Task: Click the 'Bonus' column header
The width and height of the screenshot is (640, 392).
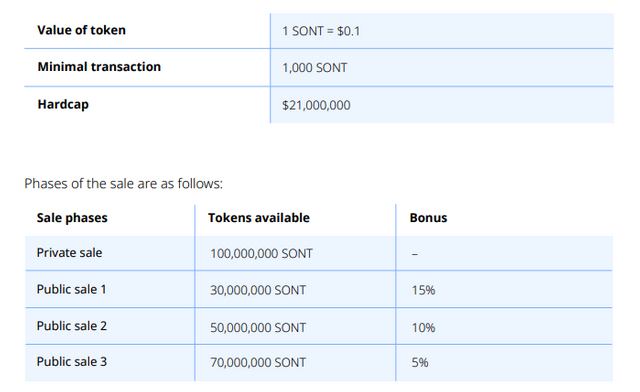Action: (x=428, y=218)
